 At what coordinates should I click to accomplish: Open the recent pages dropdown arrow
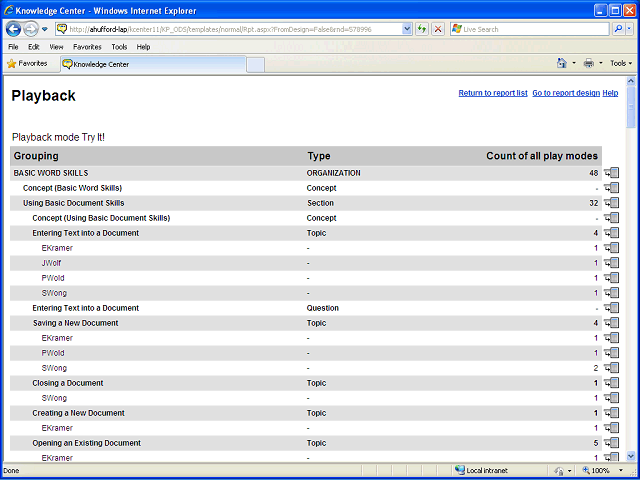click(x=45, y=29)
